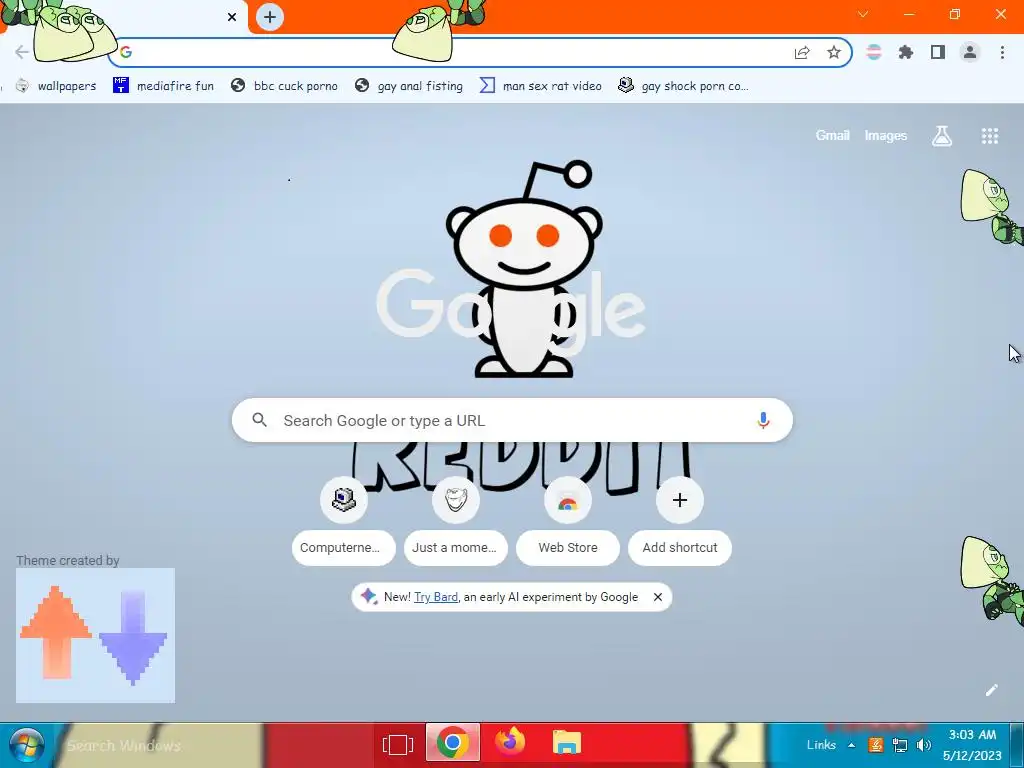The height and width of the screenshot is (768, 1024).
Task: Open a new tab with plus button
Action: click(270, 17)
